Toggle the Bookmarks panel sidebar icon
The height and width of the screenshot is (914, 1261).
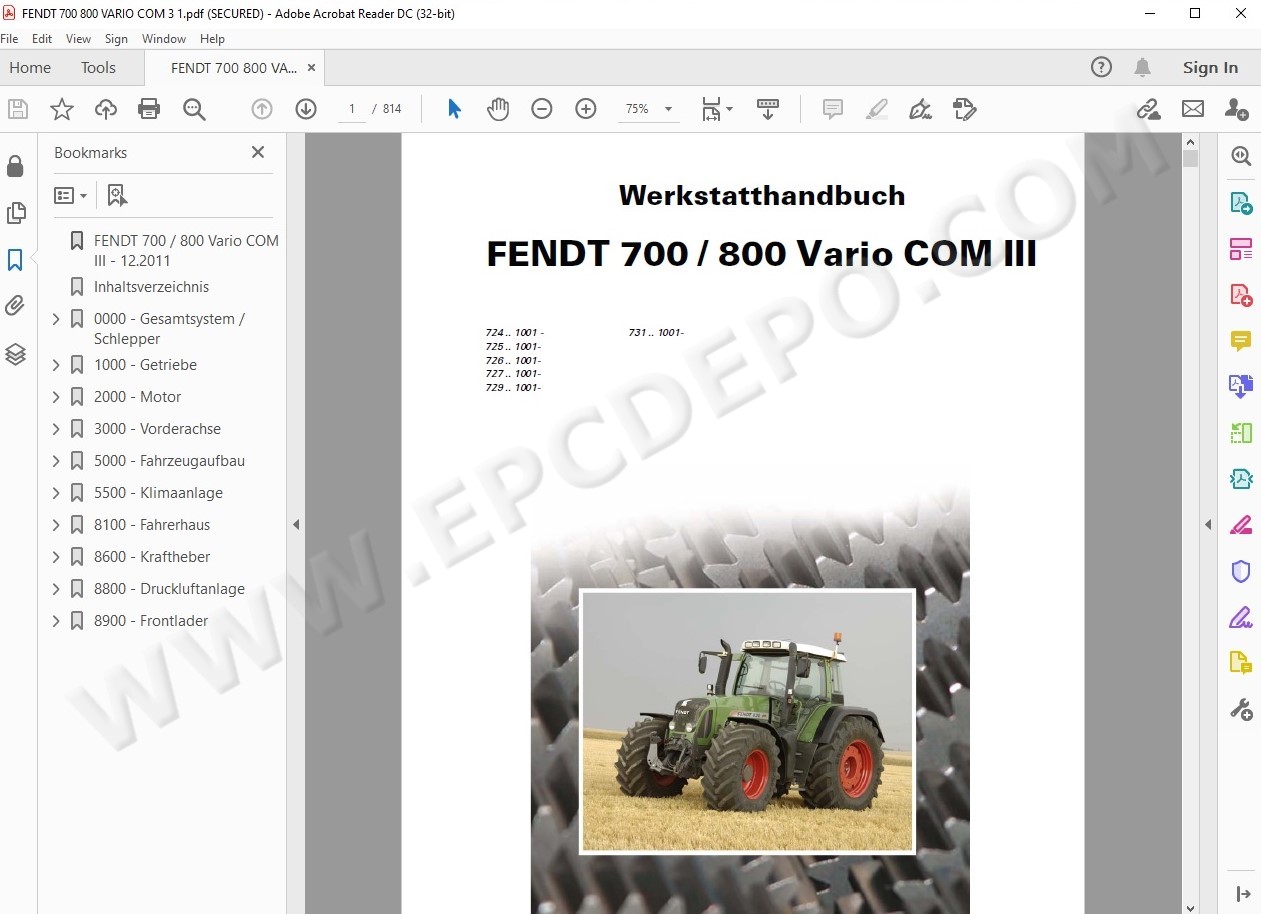(15, 260)
